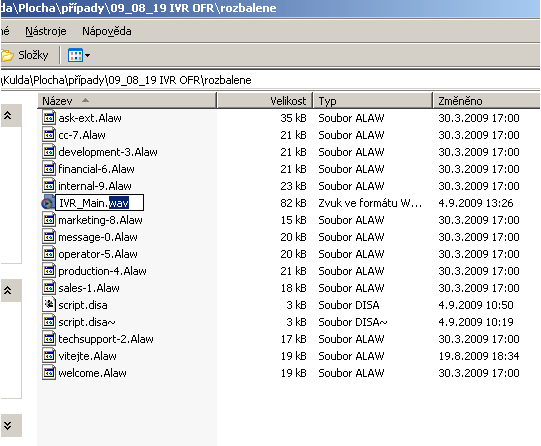541x446 pixels.
Task: Sort files by Změněno column header
Action: tap(486, 101)
